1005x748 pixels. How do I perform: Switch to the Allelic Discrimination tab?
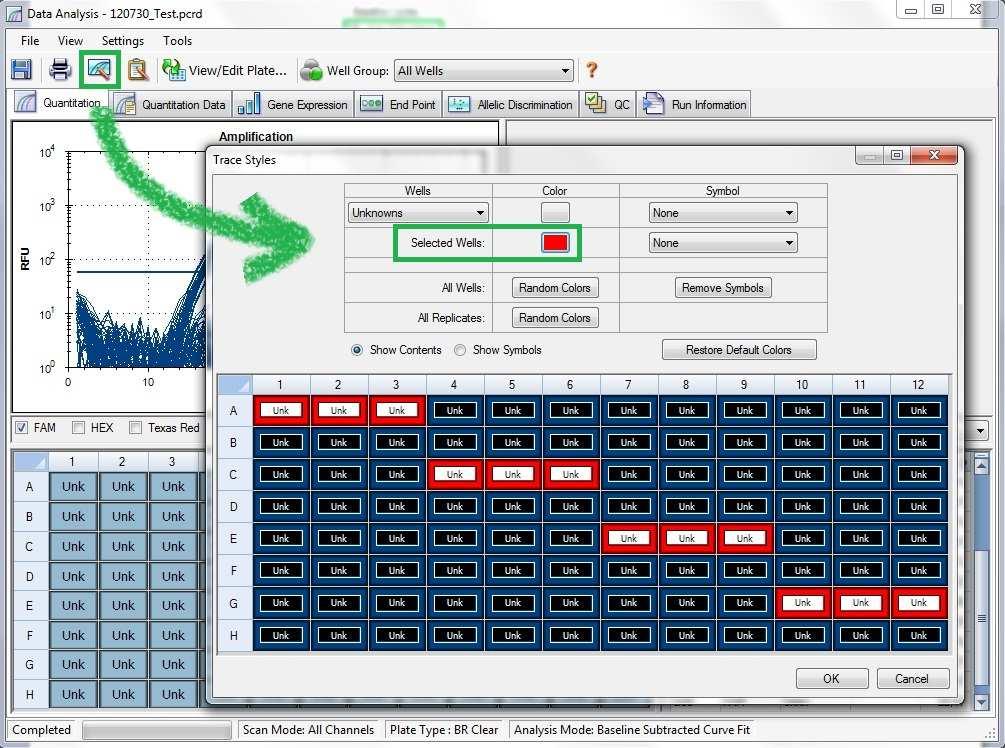point(511,104)
